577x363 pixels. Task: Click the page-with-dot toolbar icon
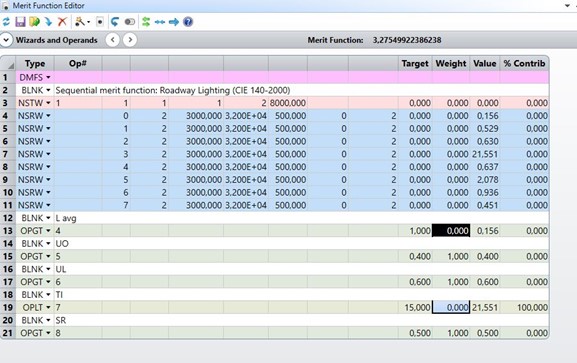pos(100,22)
